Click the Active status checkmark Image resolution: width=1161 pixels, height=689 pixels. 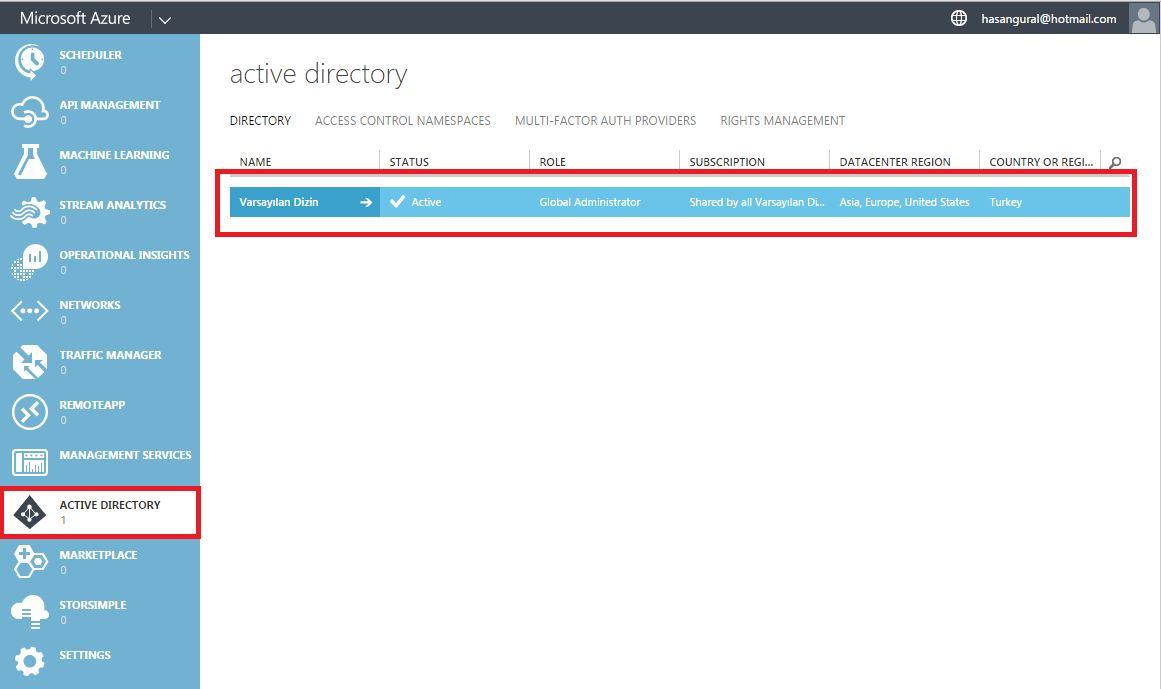tap(398, 201)
